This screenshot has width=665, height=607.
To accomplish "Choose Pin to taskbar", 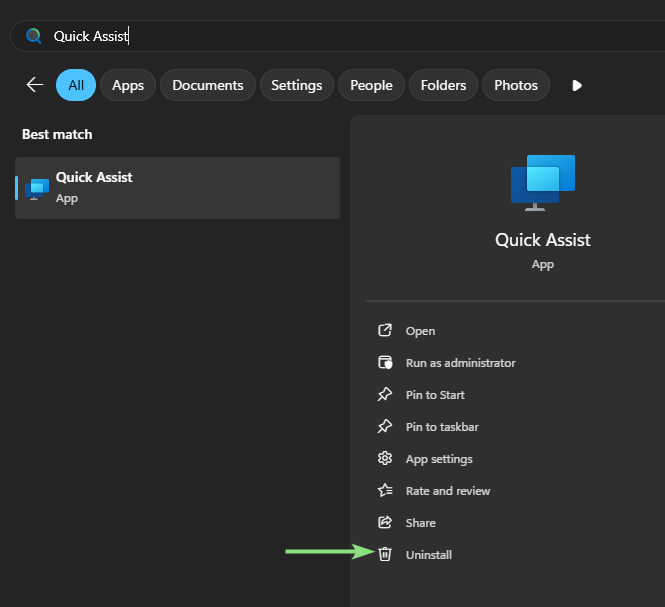I will click(x=442, y=427).
